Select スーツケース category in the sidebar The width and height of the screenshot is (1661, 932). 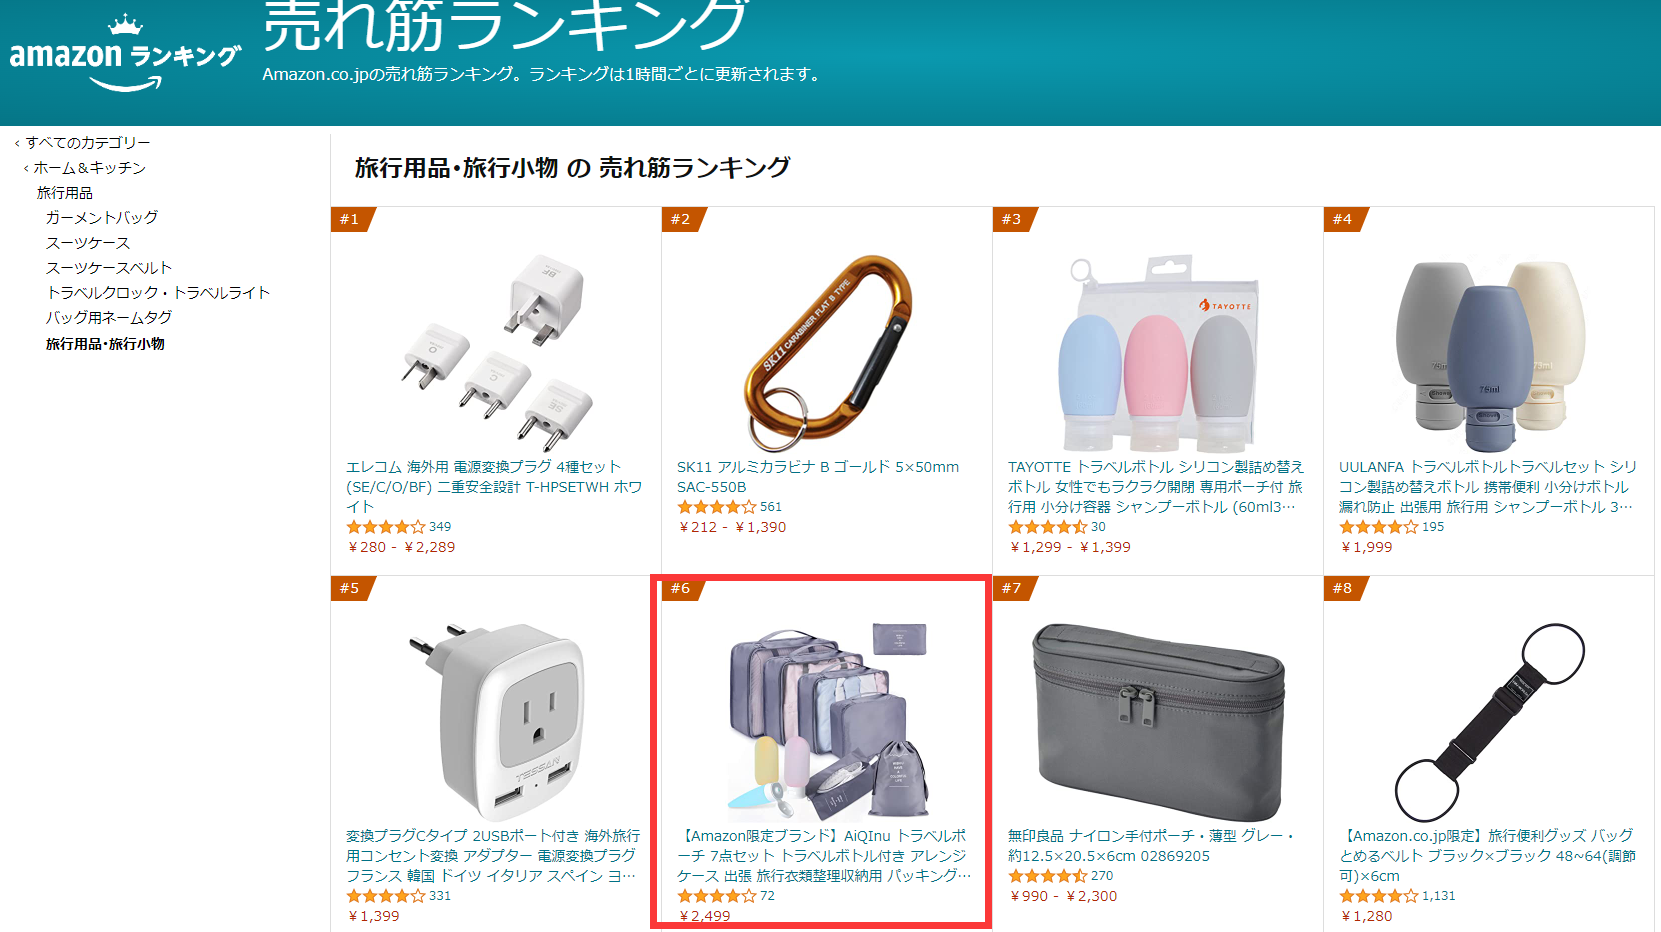tap(88, 243)
